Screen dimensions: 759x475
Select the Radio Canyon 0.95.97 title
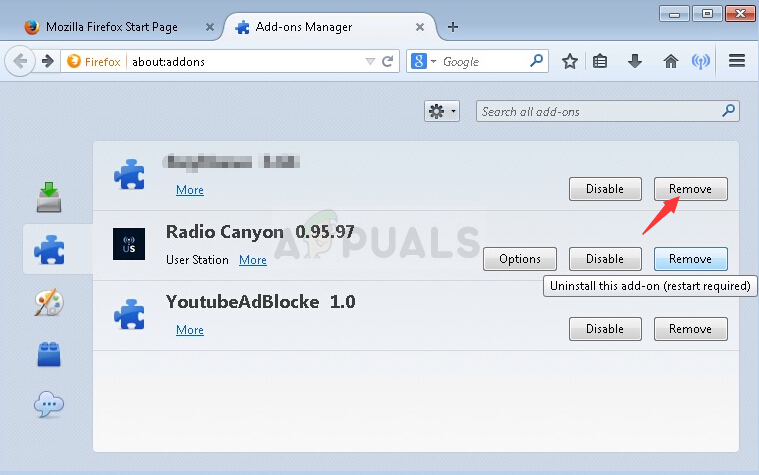tap(260, 232)
